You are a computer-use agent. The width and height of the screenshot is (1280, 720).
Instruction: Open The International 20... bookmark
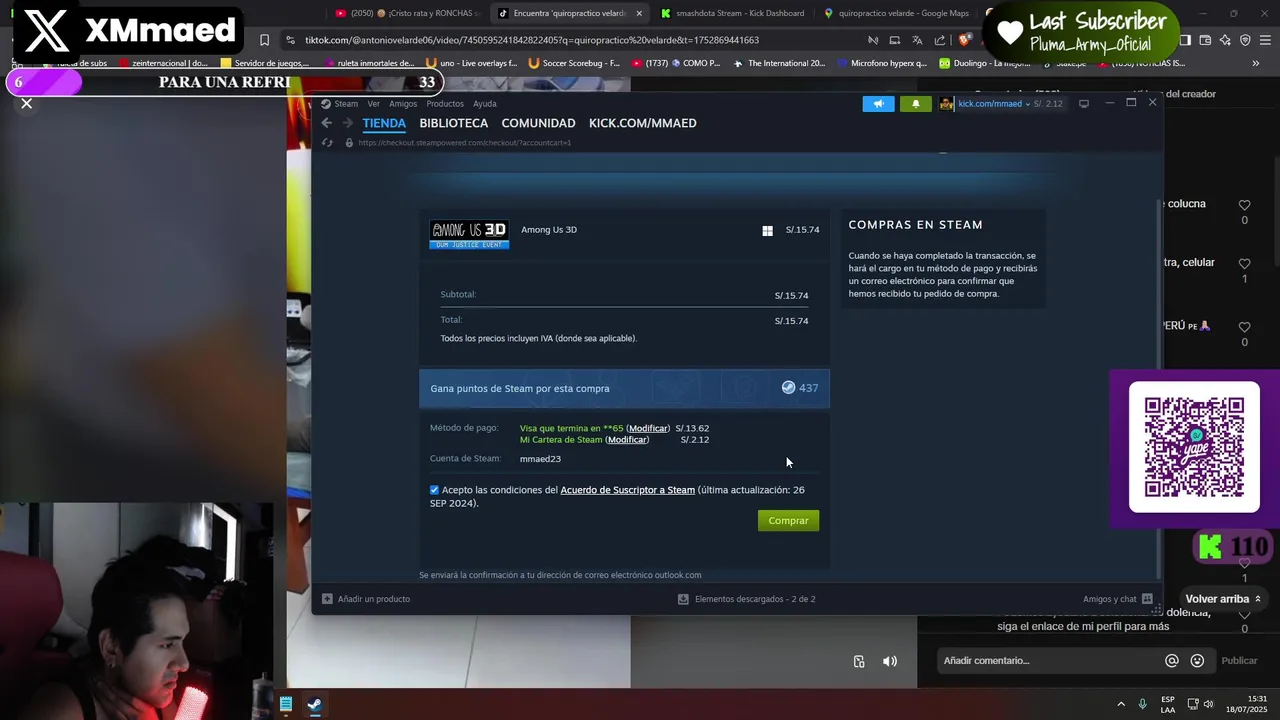(779, 63)
